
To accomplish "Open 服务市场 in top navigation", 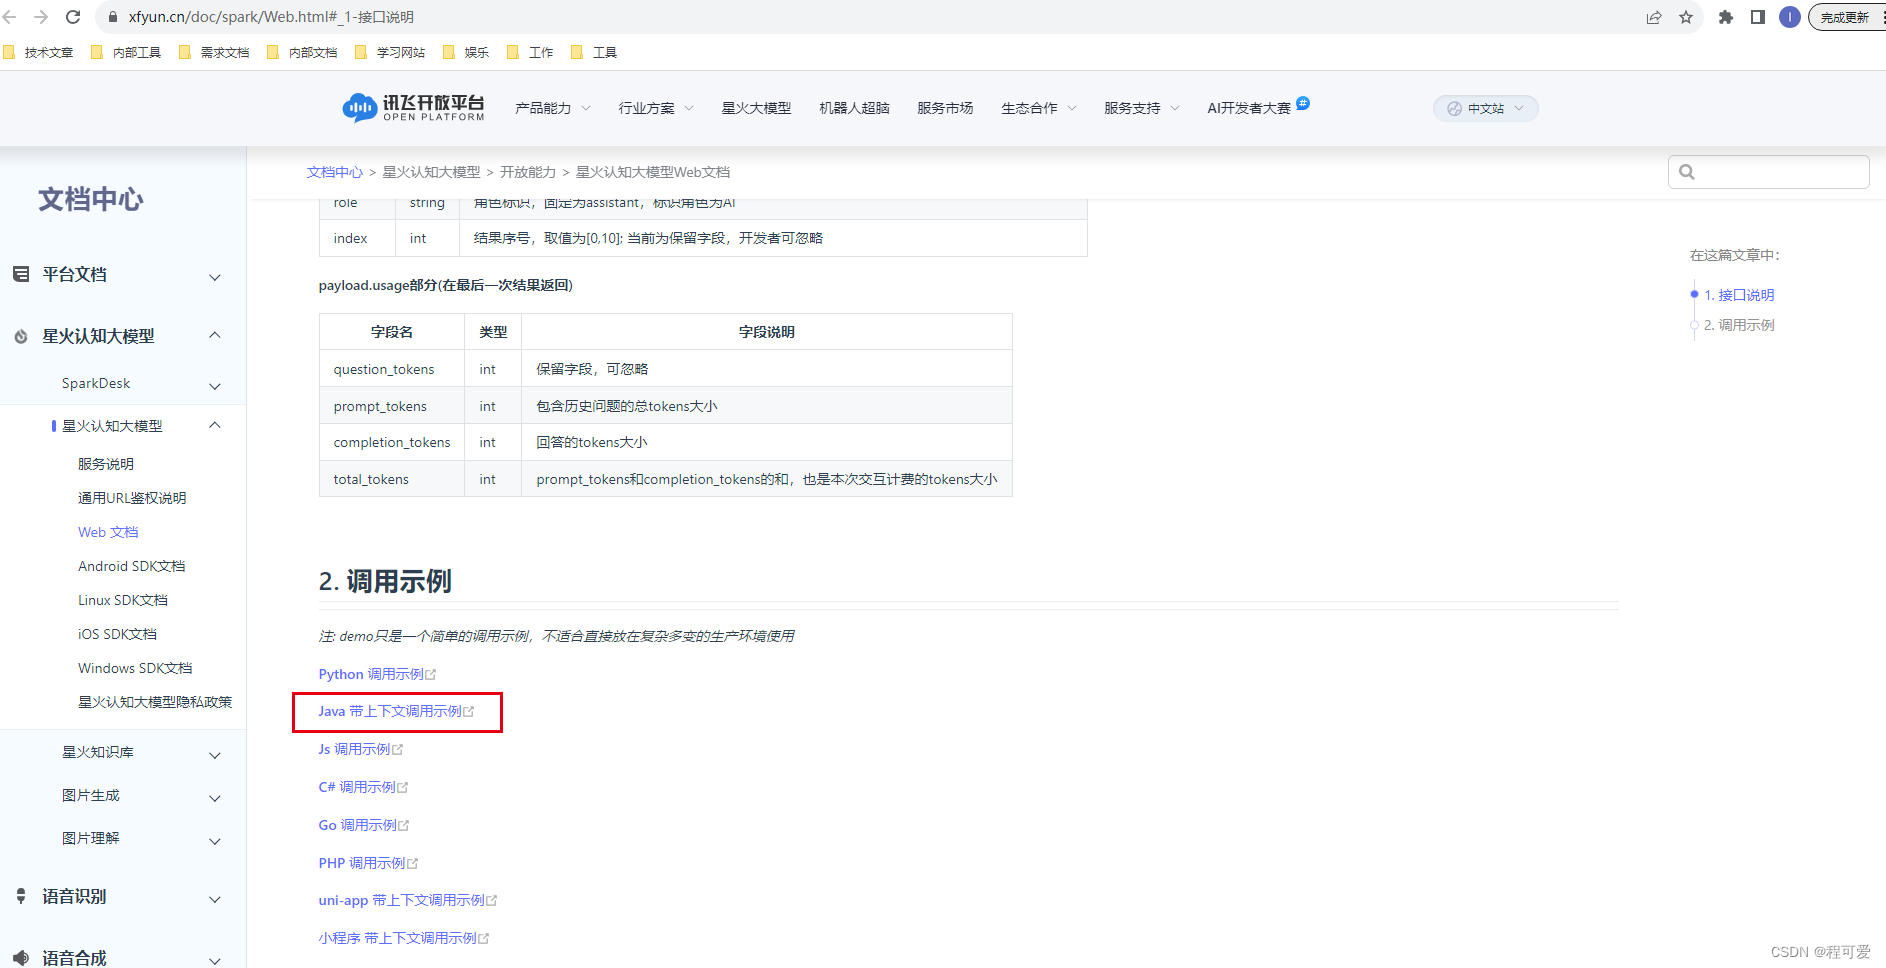I will coord(945,108).
